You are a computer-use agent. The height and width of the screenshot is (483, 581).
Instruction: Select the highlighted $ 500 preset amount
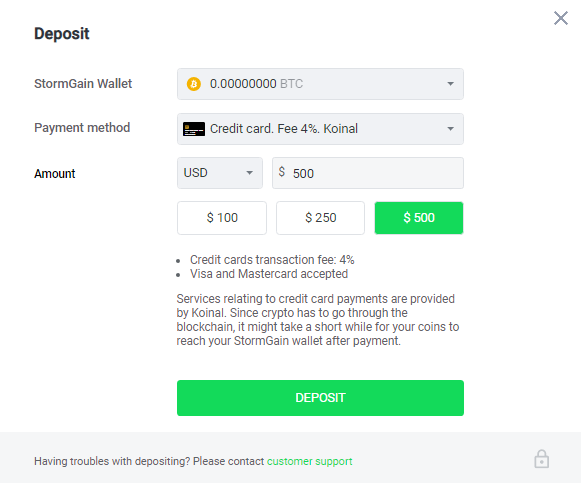click(x=419, y=218)
